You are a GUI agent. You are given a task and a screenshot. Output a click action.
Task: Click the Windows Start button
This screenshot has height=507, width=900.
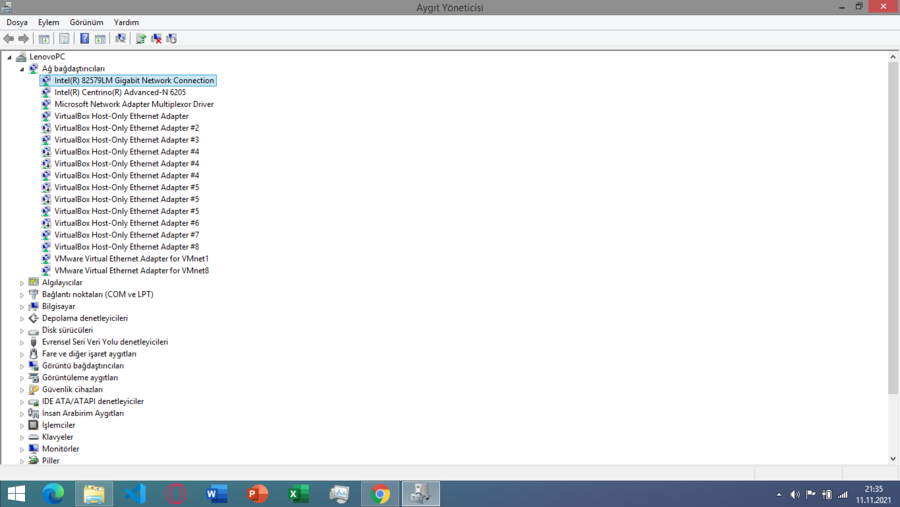pos(16,494)
